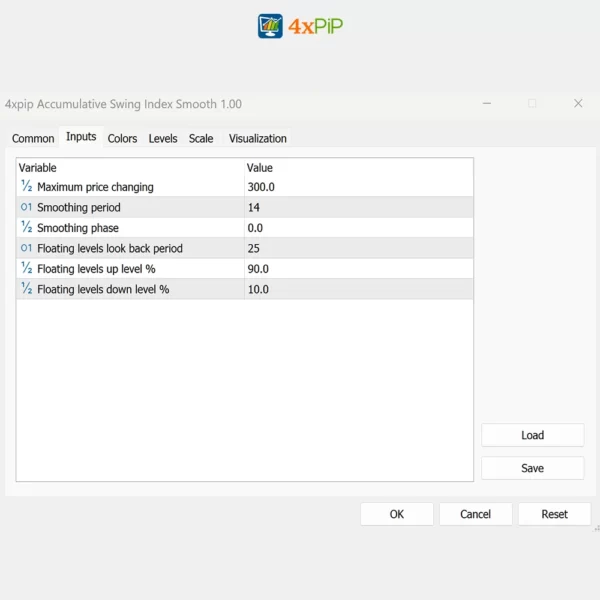Go to the Levels tab
600x600 pixels.
pos(163,139)
